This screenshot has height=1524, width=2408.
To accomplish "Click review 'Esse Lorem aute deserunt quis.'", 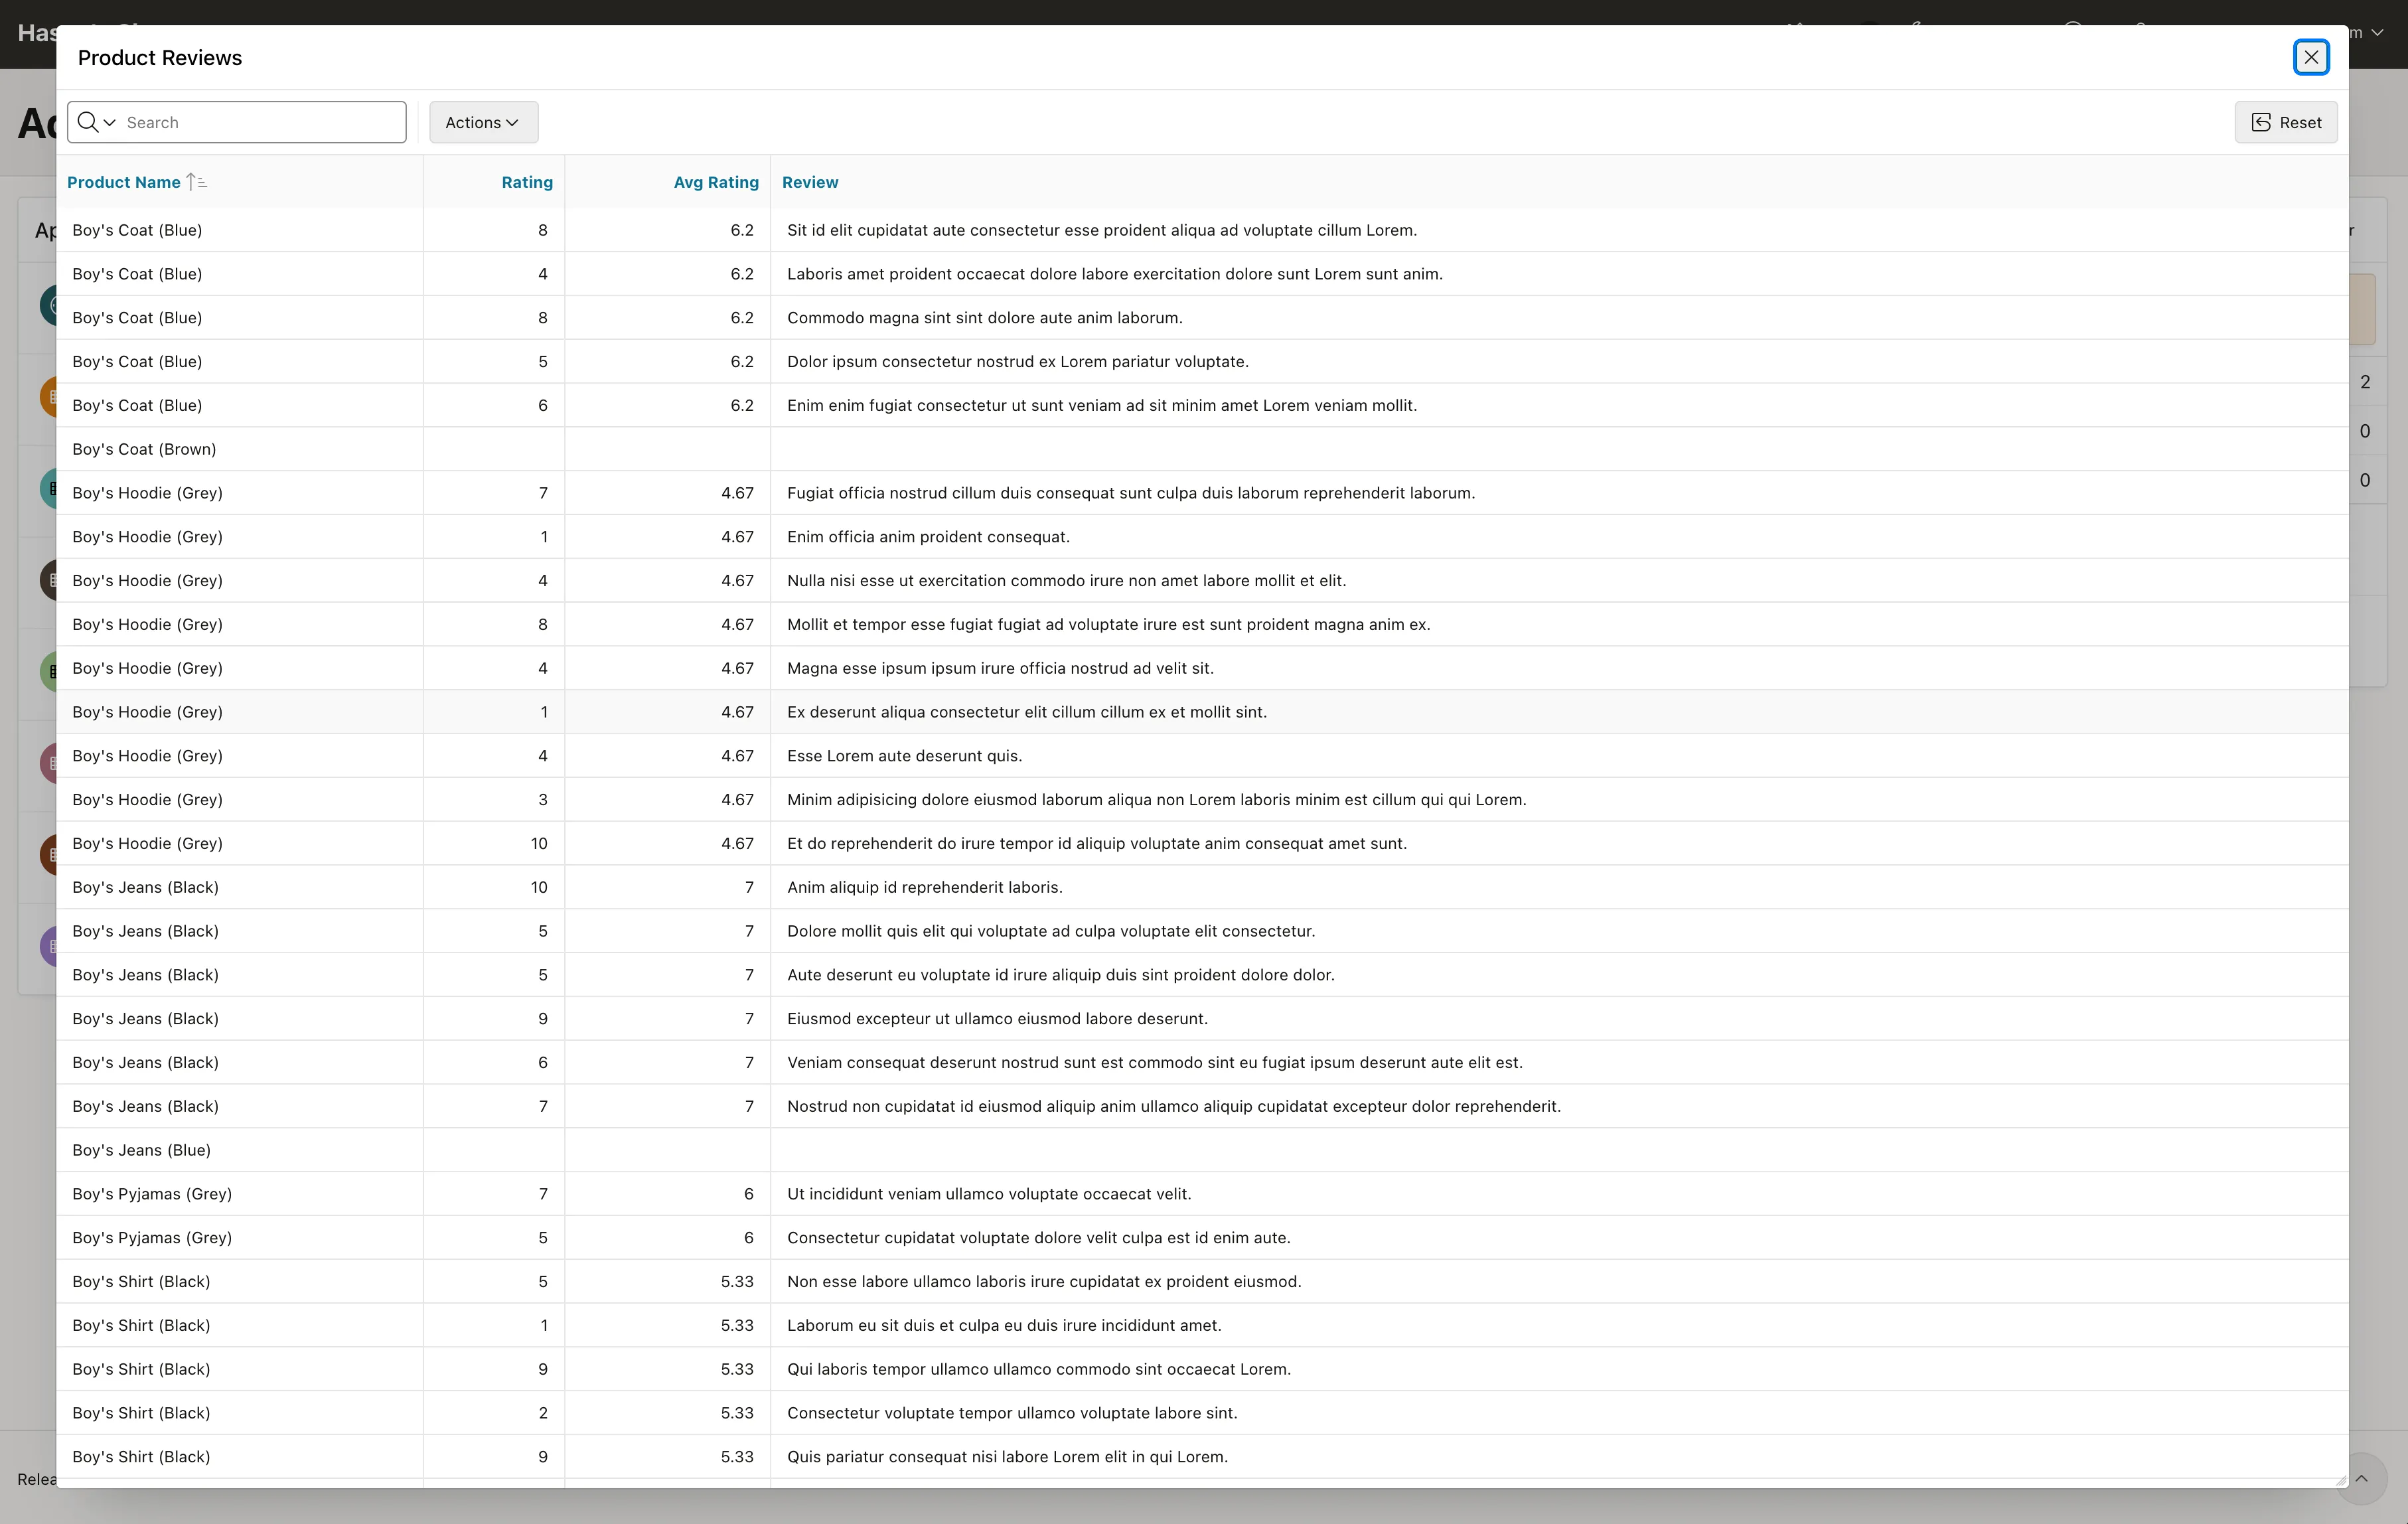I will [x=904, y=756].
